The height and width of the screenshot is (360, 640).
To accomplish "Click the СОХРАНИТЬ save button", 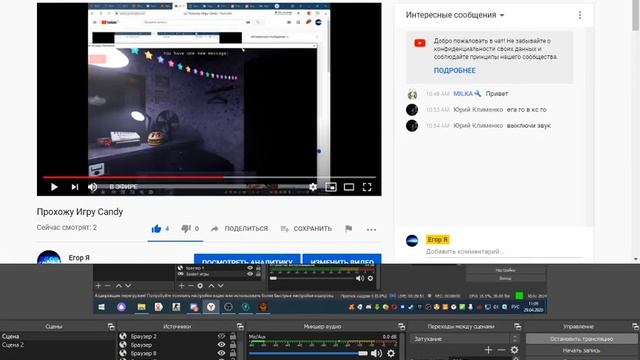I will (x=306, y=229).
